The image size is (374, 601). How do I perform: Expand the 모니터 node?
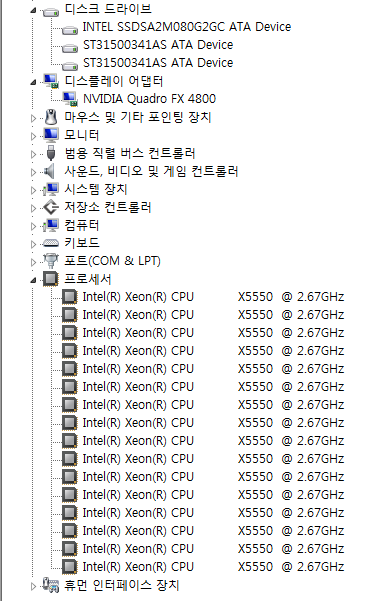(34, 136)
